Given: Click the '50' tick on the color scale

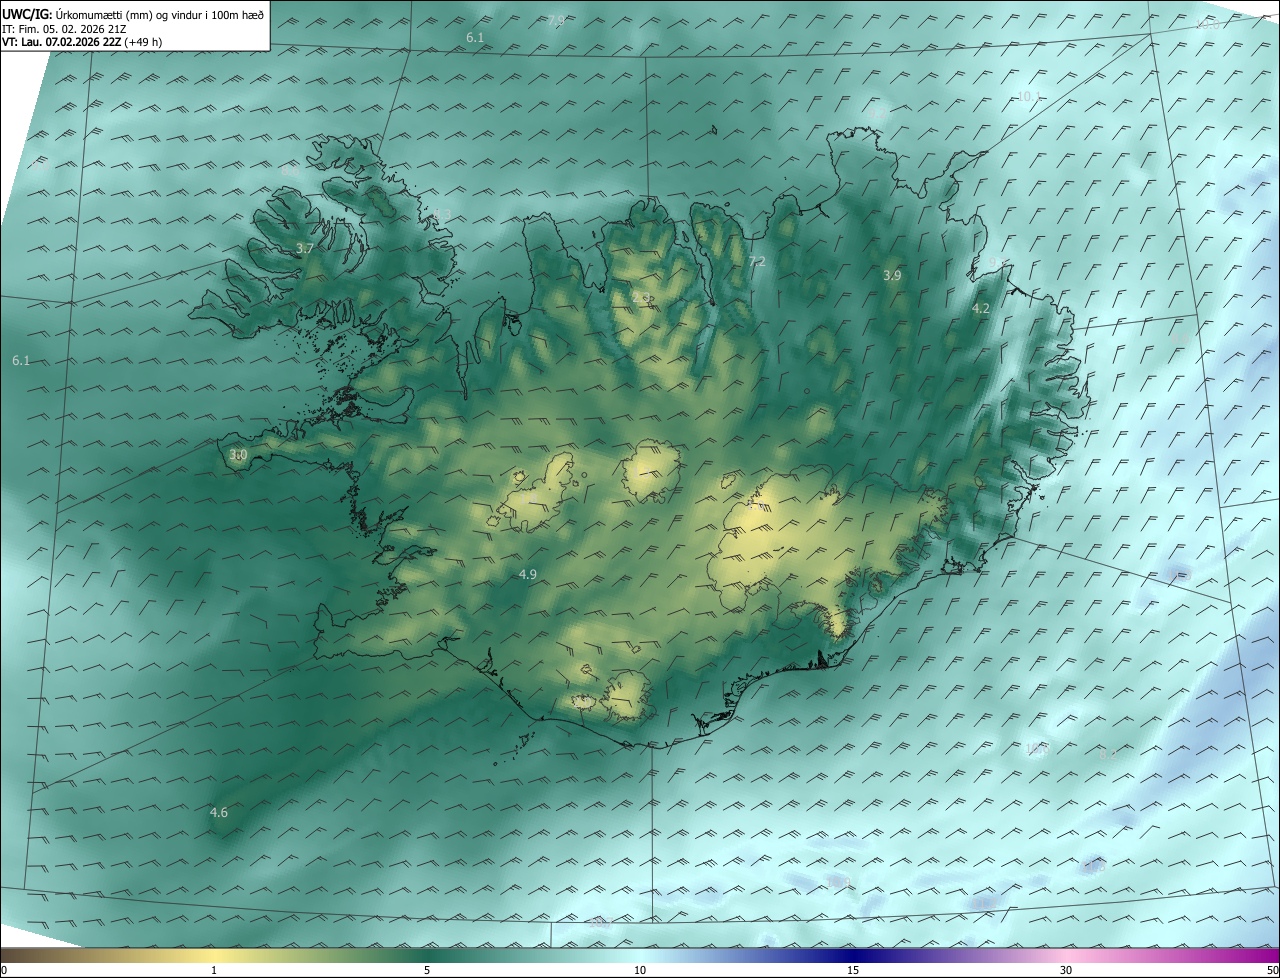Looking at the screenshot, I should [x=1272, y=970].
